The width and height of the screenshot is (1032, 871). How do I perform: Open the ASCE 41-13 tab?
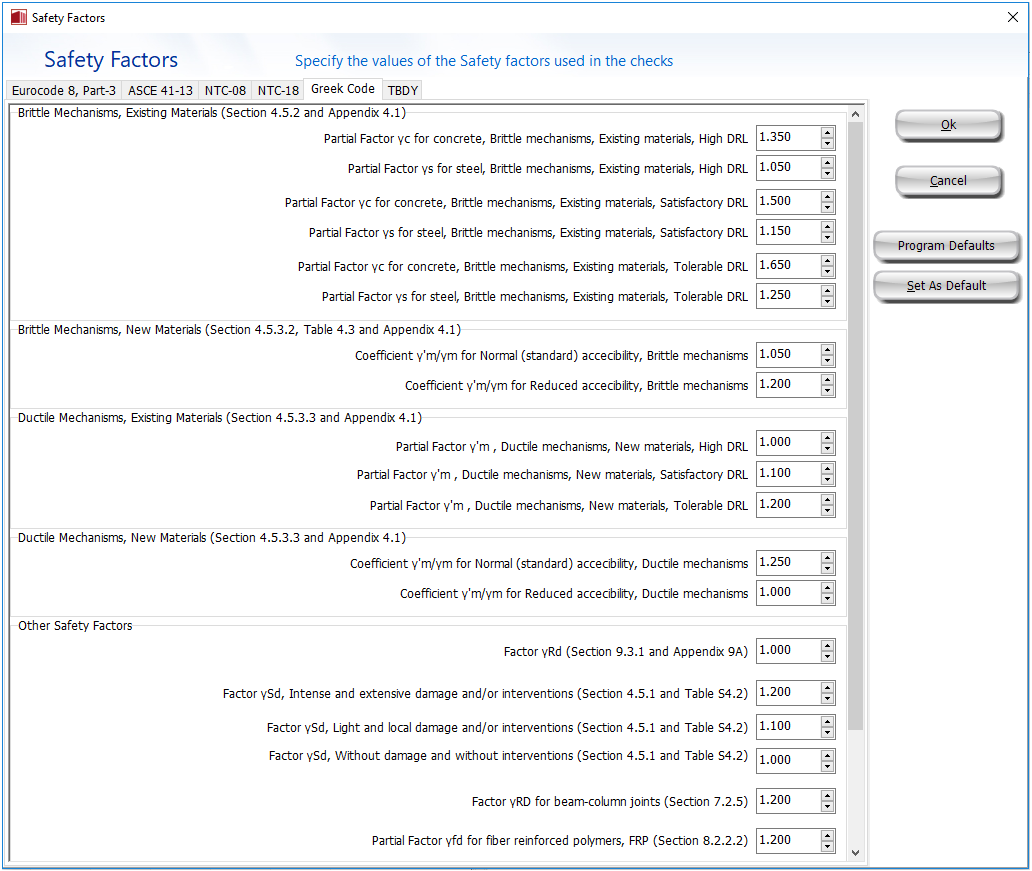[x=160, y=90]
